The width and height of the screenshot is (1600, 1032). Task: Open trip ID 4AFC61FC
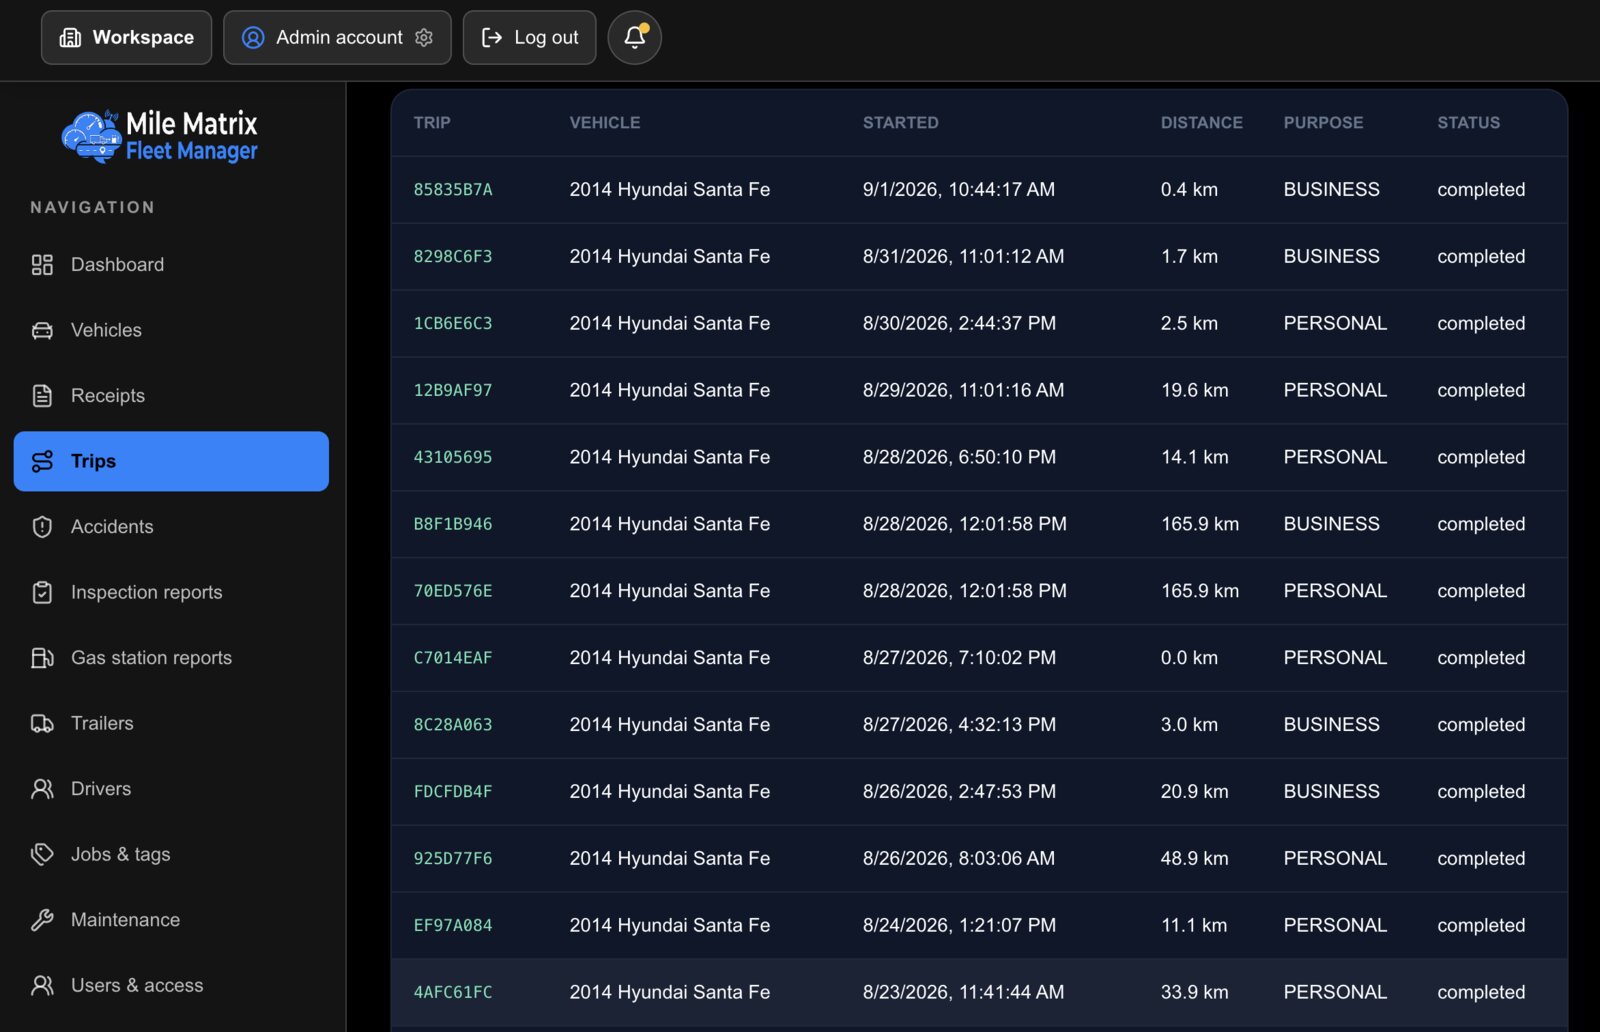pyautogui.click(x=453, y=993)
